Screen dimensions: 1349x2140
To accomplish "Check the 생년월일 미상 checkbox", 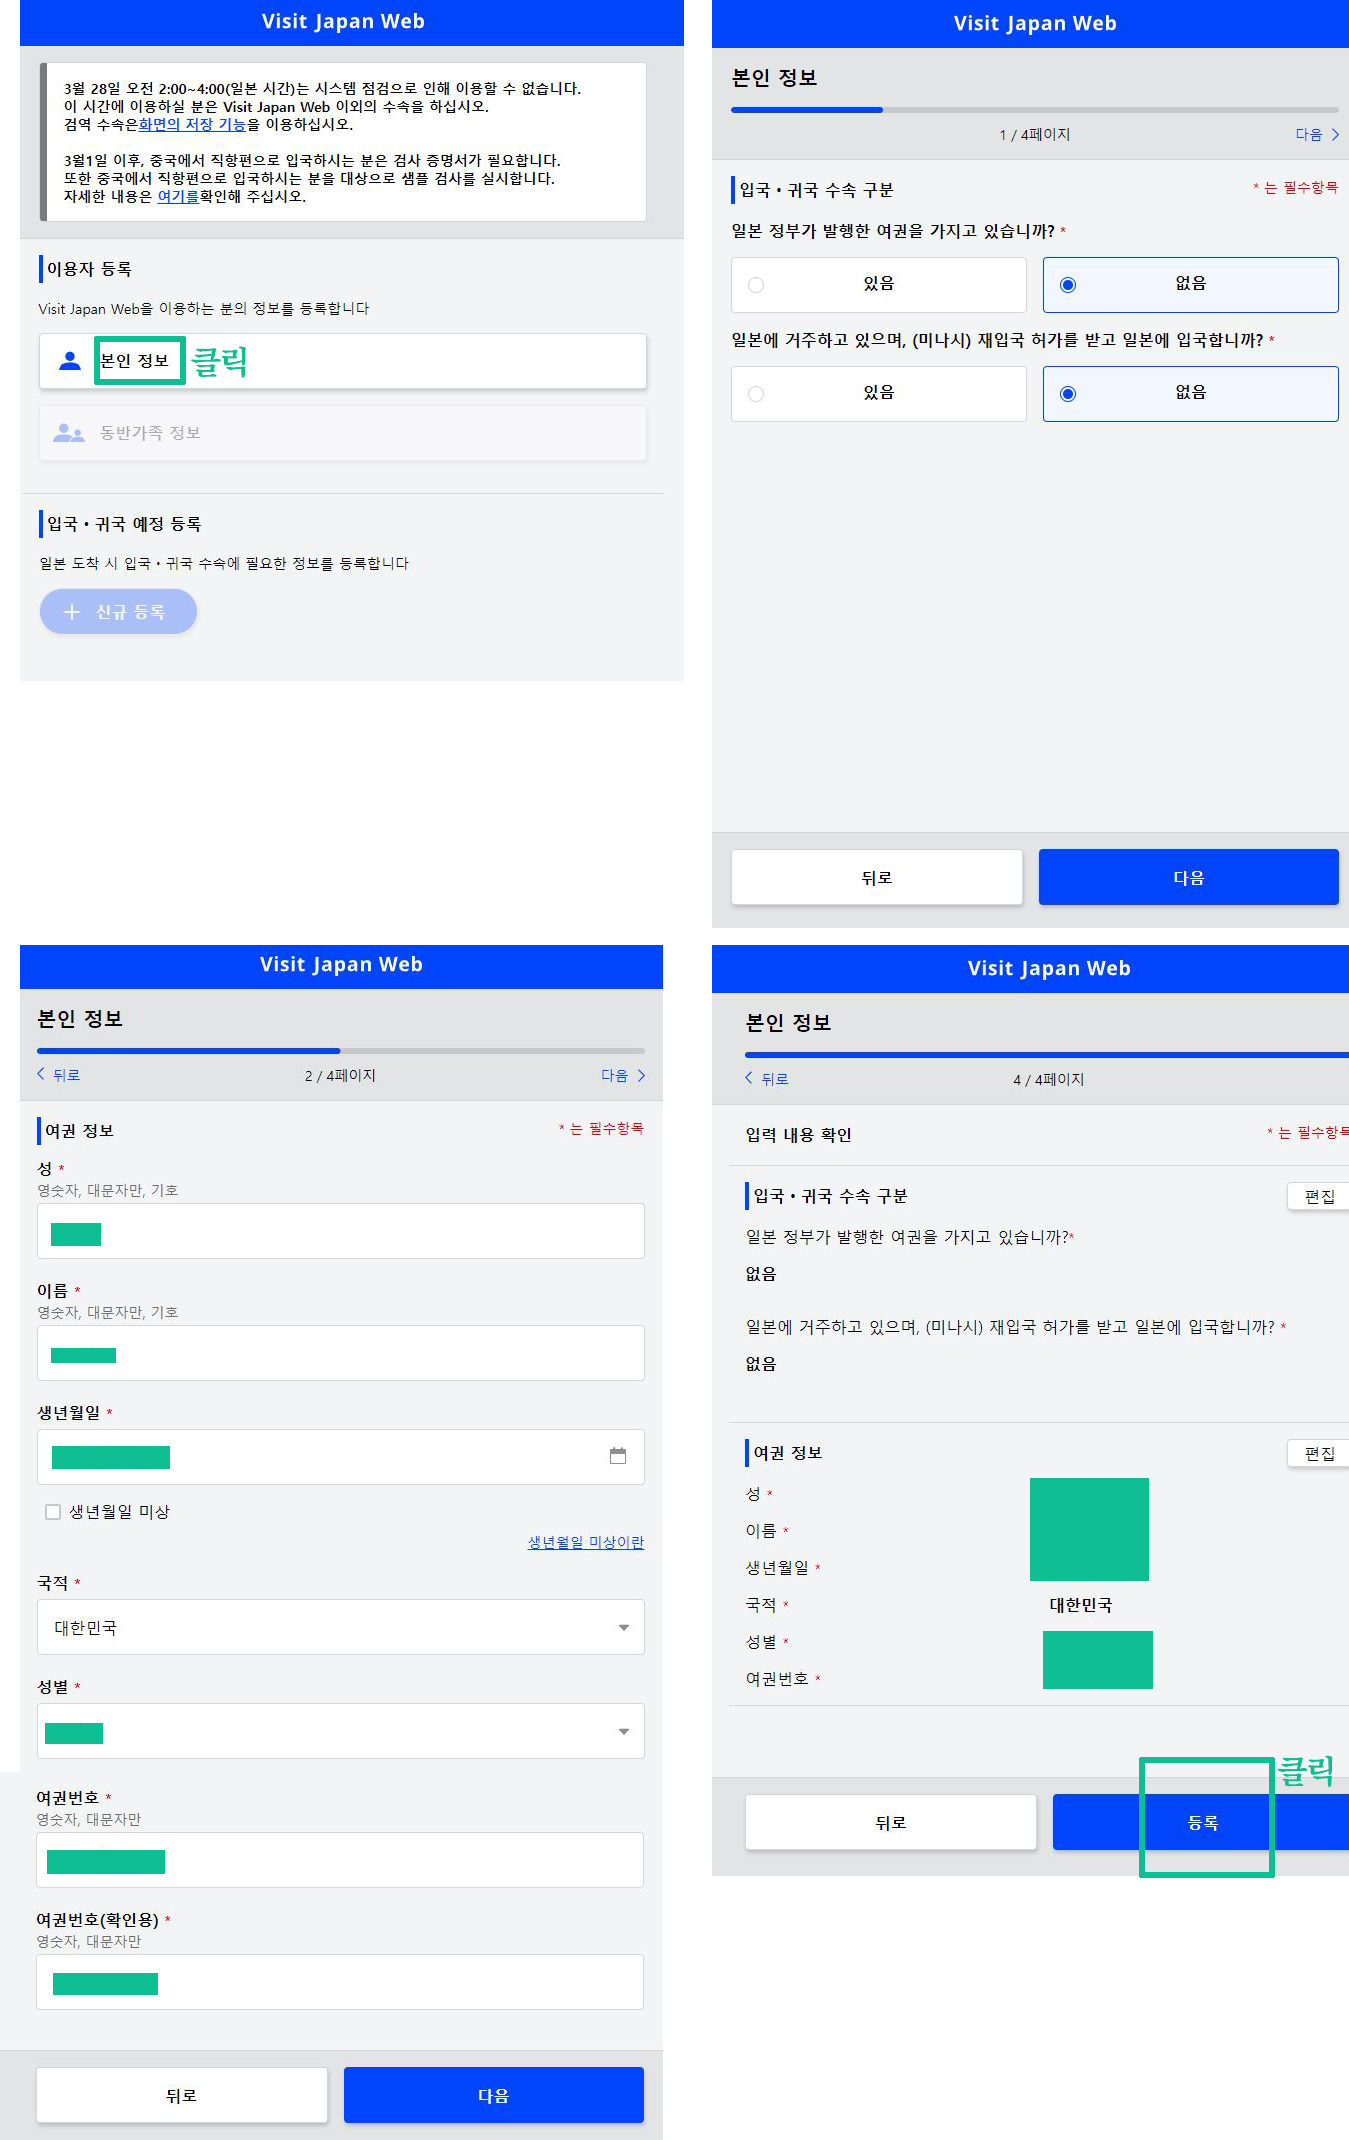I will (53, 1512).
